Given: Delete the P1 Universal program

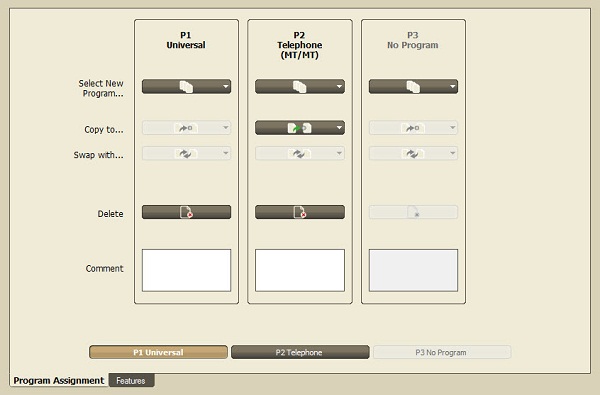Looking at the screenshot, I should [186, 212].
